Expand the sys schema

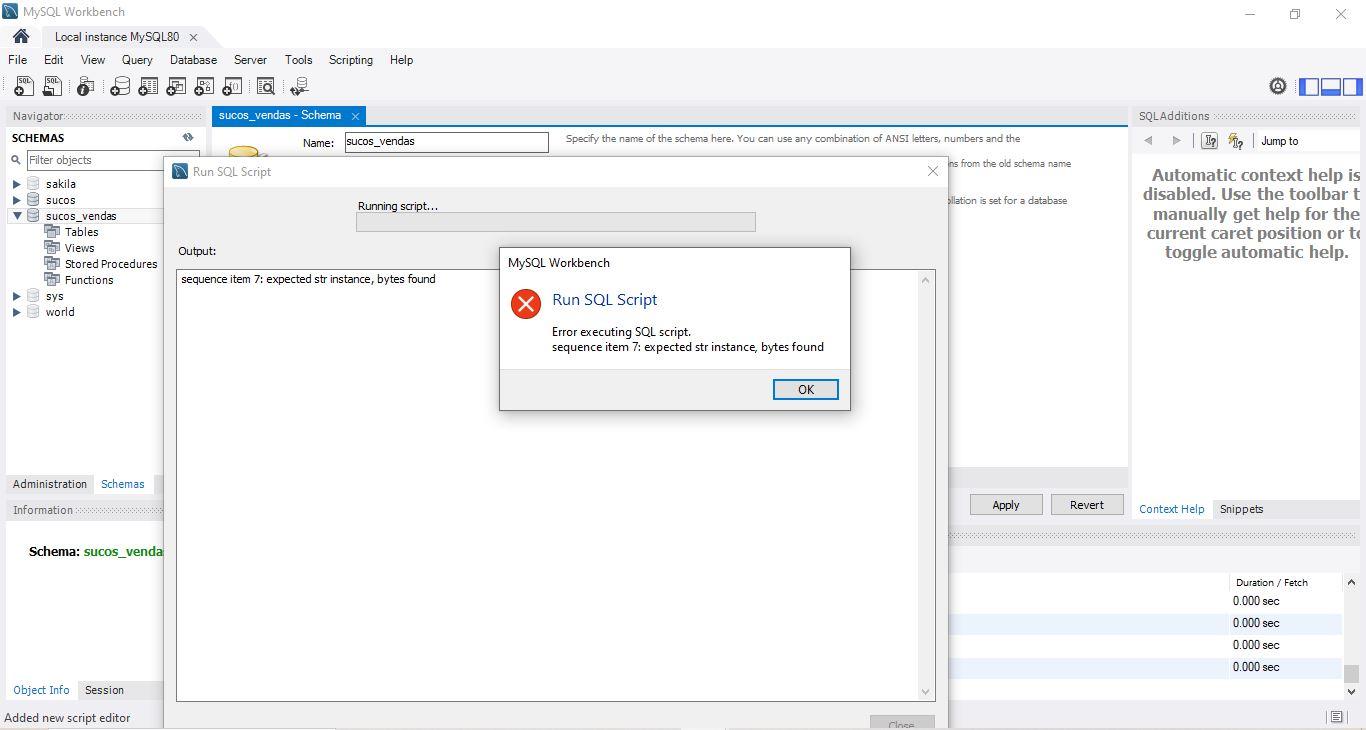tap(17, 296)
